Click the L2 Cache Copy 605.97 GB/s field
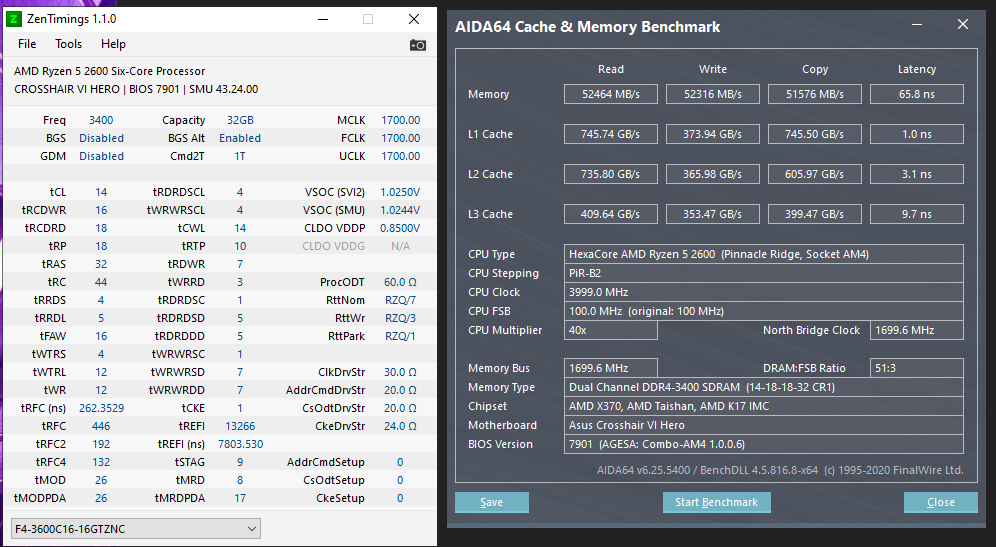The width and height of the screenshot is (996, 547). [815, 174]
